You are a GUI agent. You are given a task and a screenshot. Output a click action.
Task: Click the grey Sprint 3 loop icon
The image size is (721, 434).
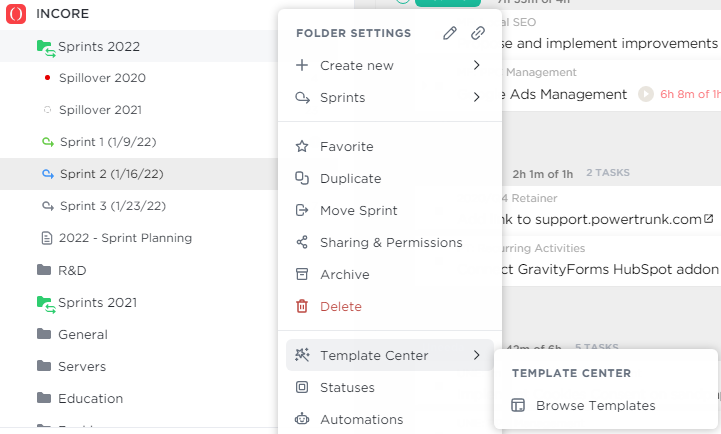(x=48, y=206)
